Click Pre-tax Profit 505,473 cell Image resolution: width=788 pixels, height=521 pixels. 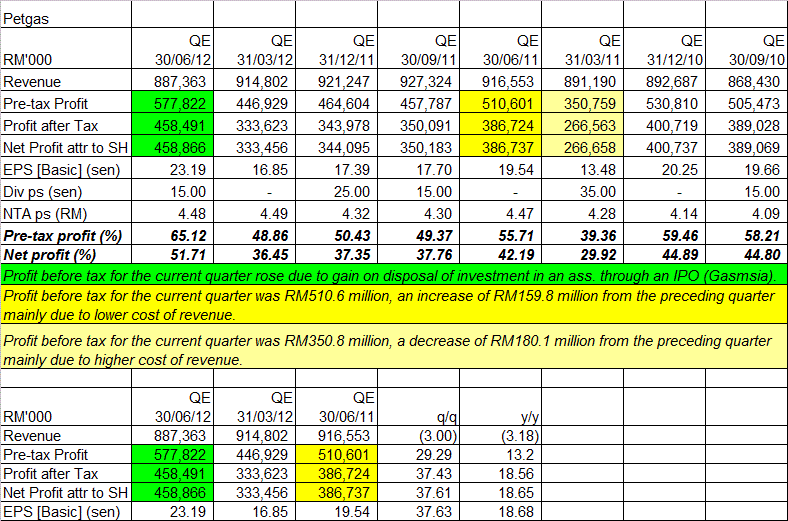coord(746,103)
